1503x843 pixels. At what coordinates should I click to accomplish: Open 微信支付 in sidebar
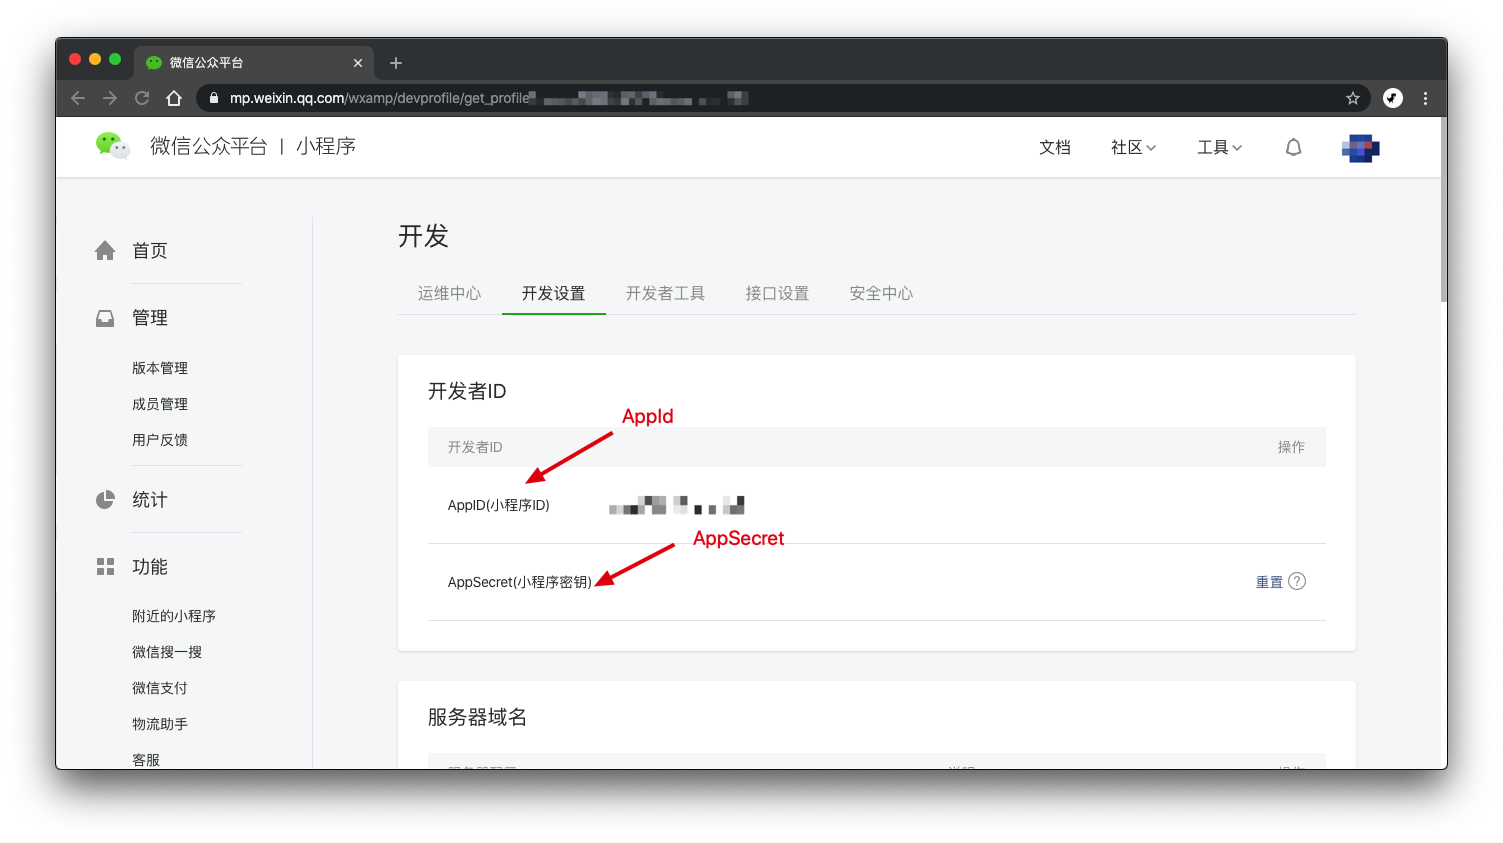pos(160,688)
